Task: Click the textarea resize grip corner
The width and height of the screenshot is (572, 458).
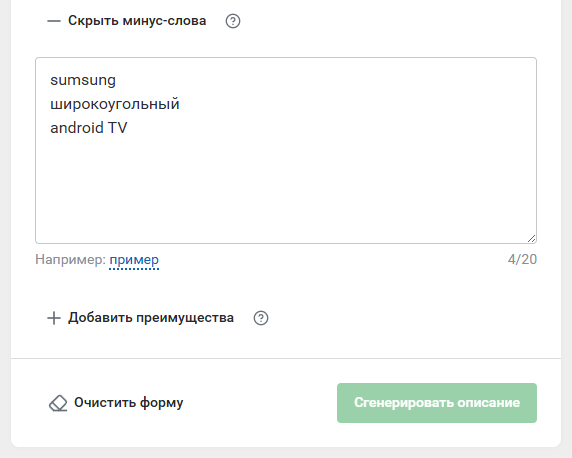Action: [x=532, y=239]
